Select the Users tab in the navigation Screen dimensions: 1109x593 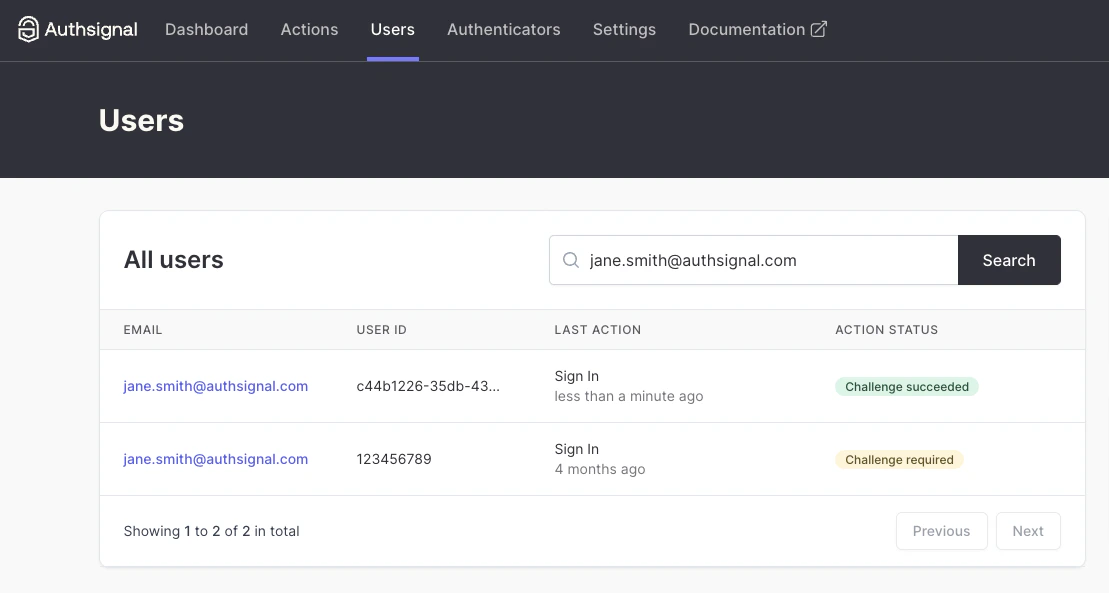(x=392, y=29)
